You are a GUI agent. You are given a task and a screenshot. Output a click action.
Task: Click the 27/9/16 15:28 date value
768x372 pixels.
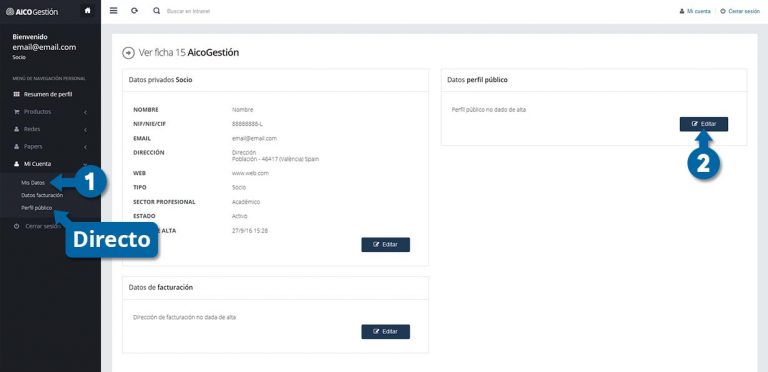pyautogui.click(x=250, y=230)
